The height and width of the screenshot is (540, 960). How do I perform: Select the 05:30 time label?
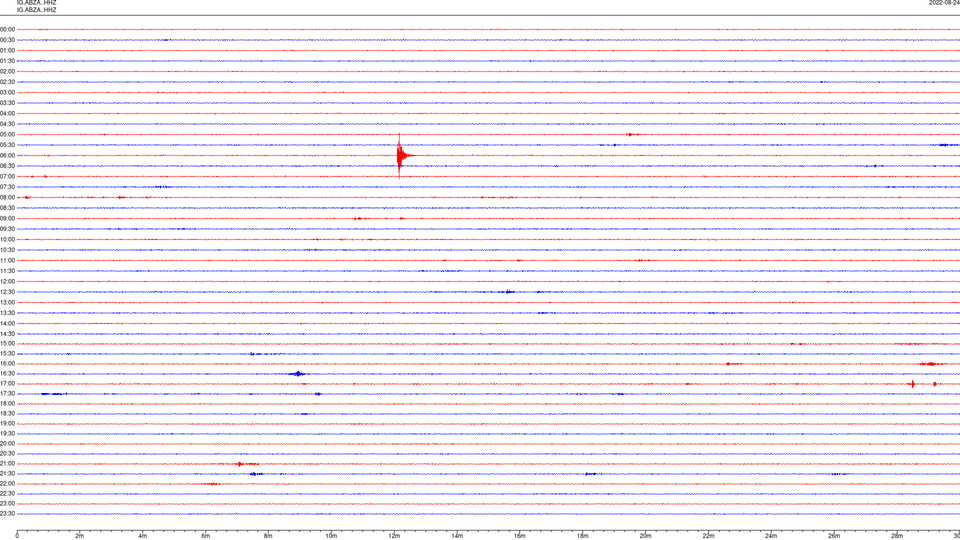7,145
